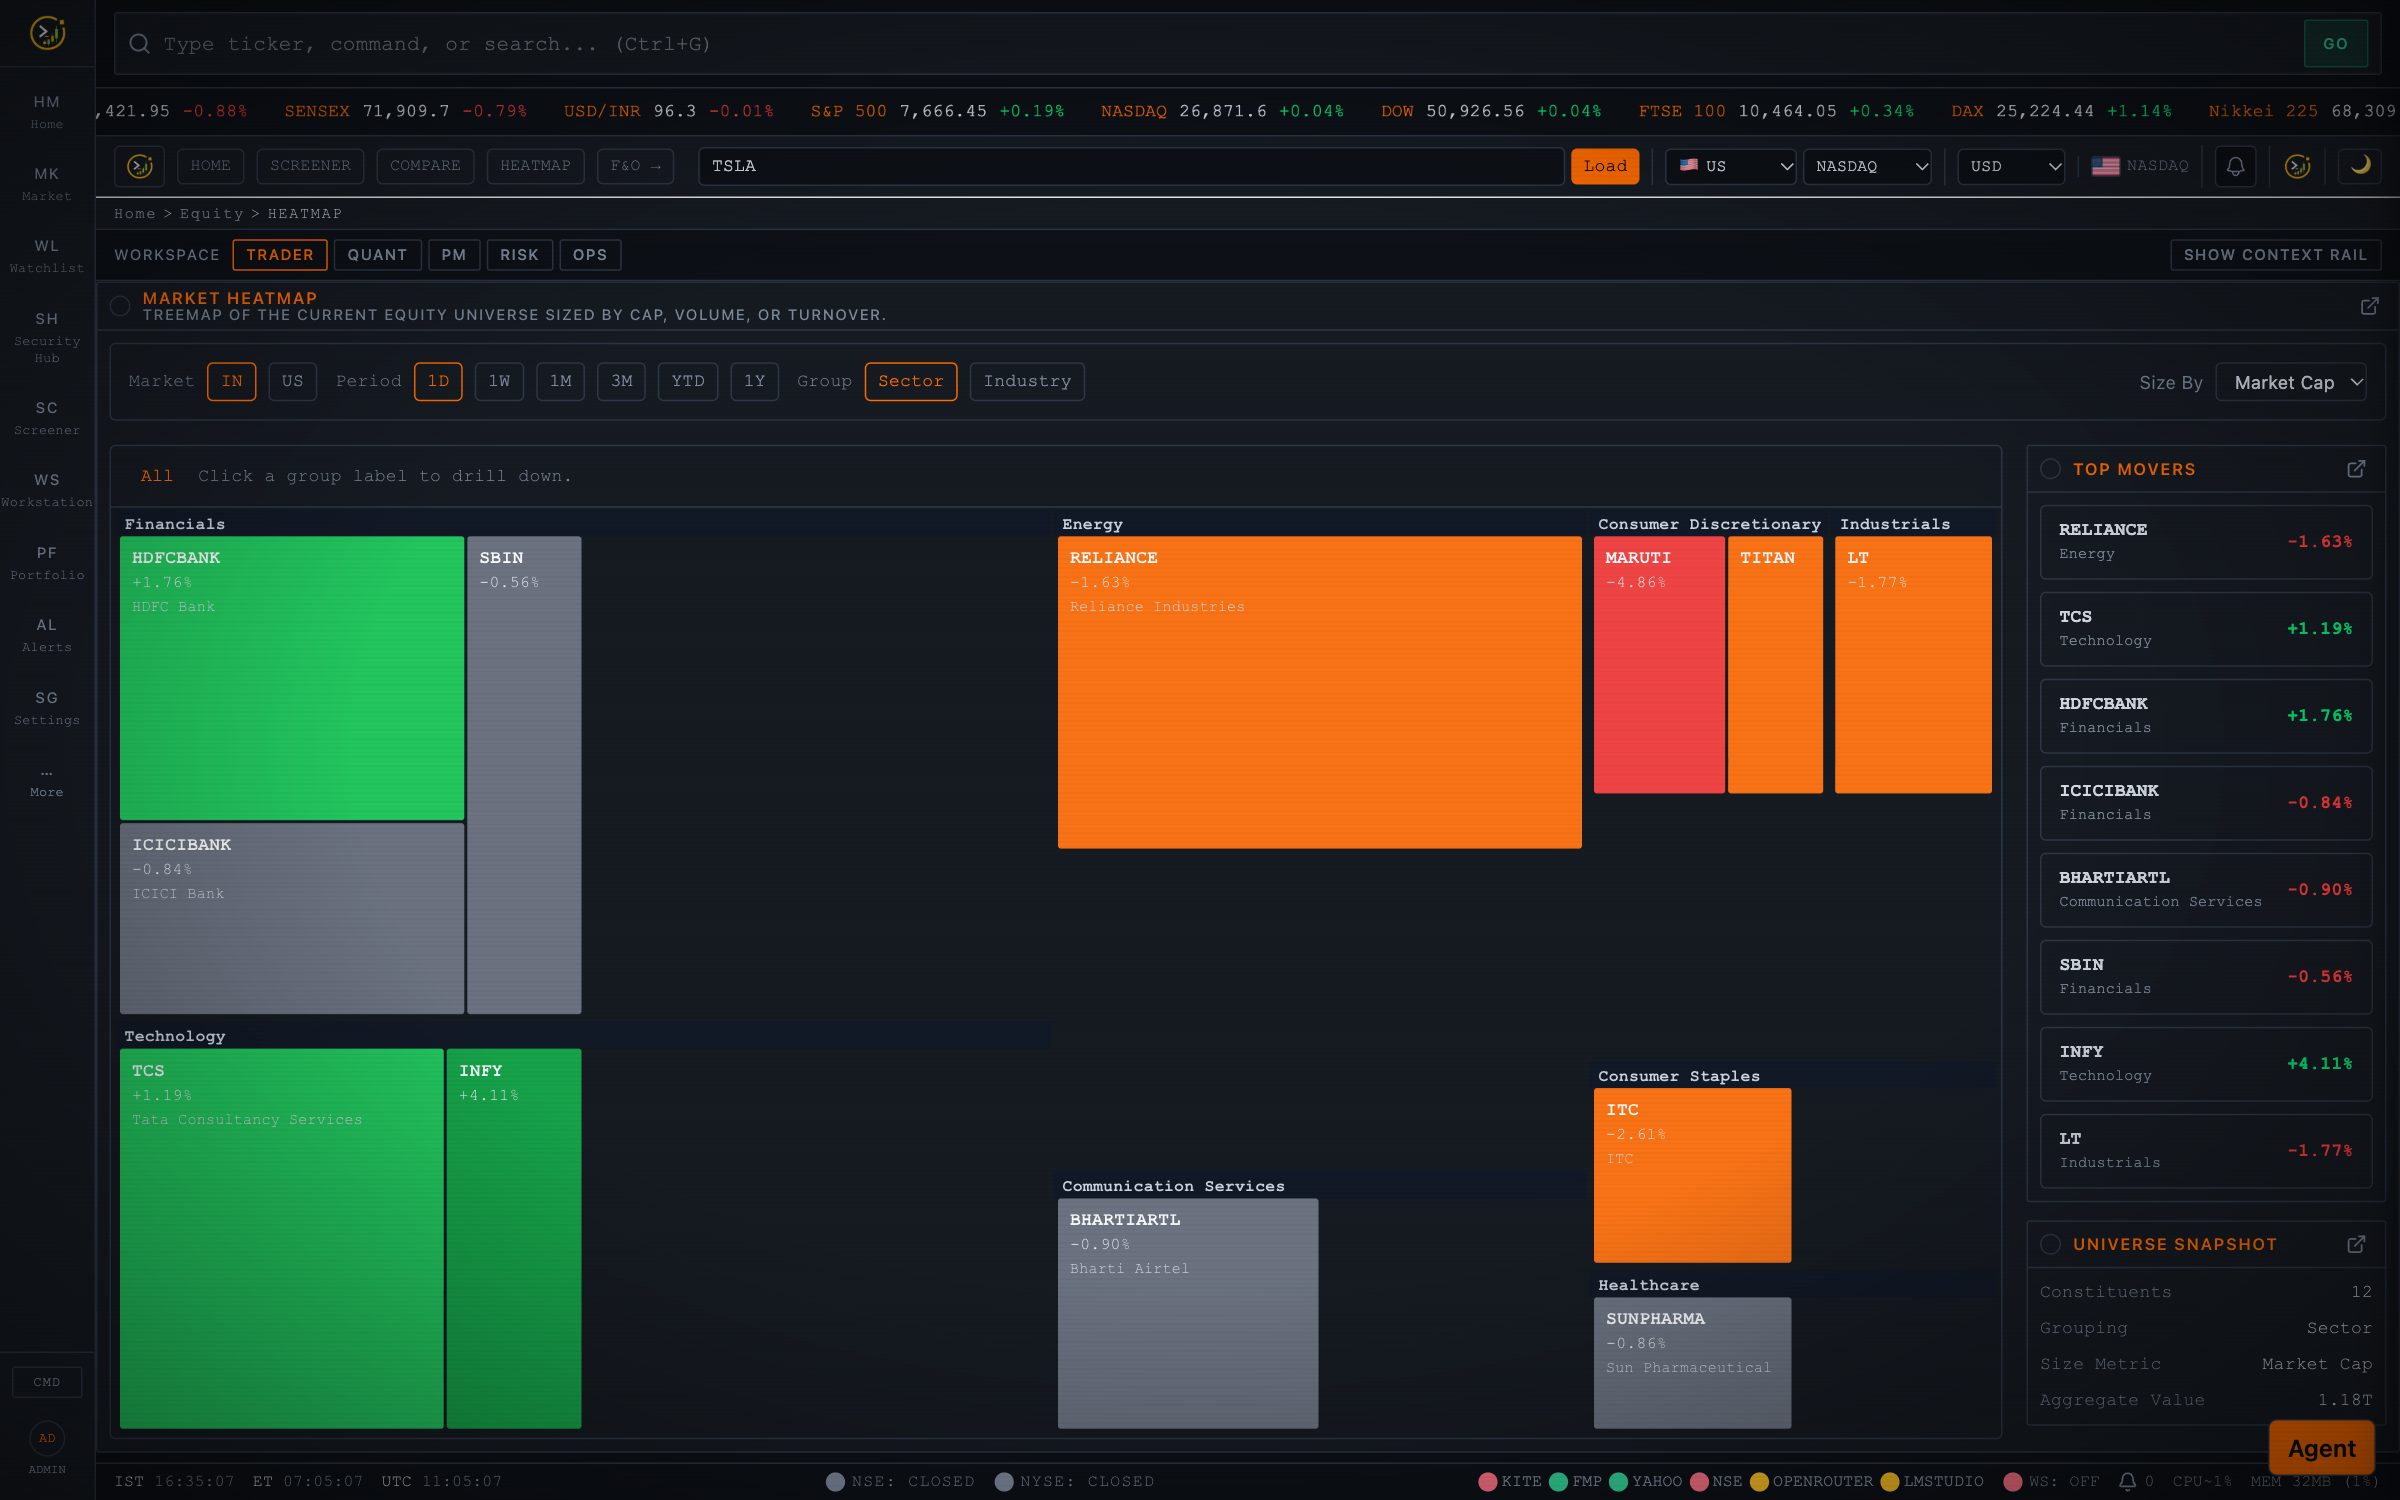The image size is (2400, 1500).
Task: Open the Security Hub sidebar item
Action: pyautogui.click(x=47, y=336)
